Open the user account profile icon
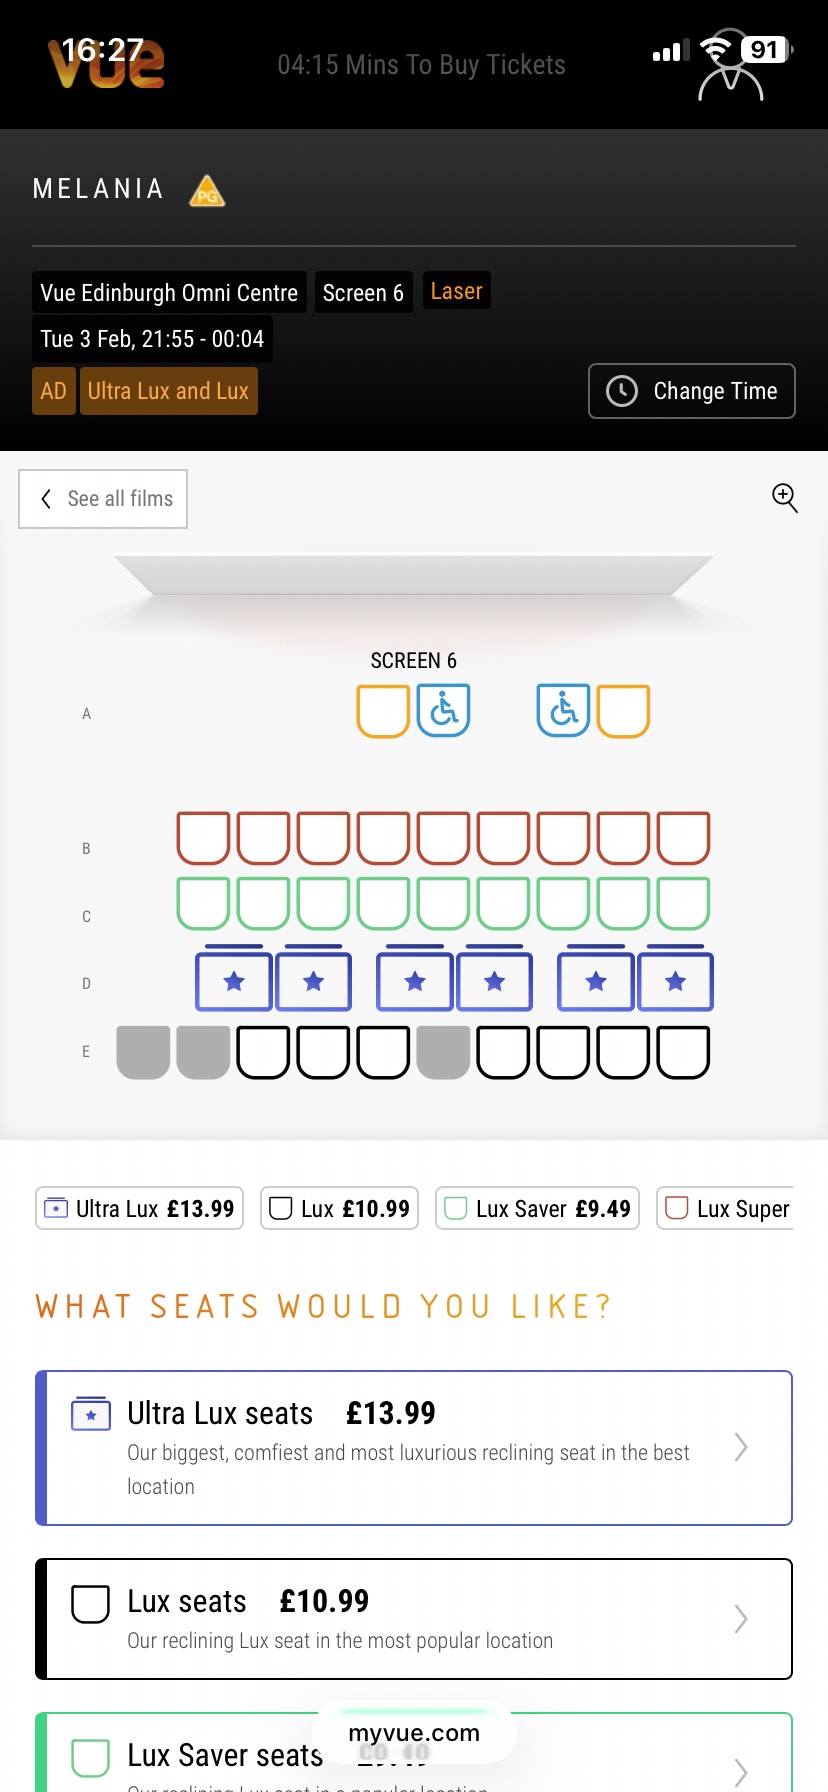 click(730, 68)
